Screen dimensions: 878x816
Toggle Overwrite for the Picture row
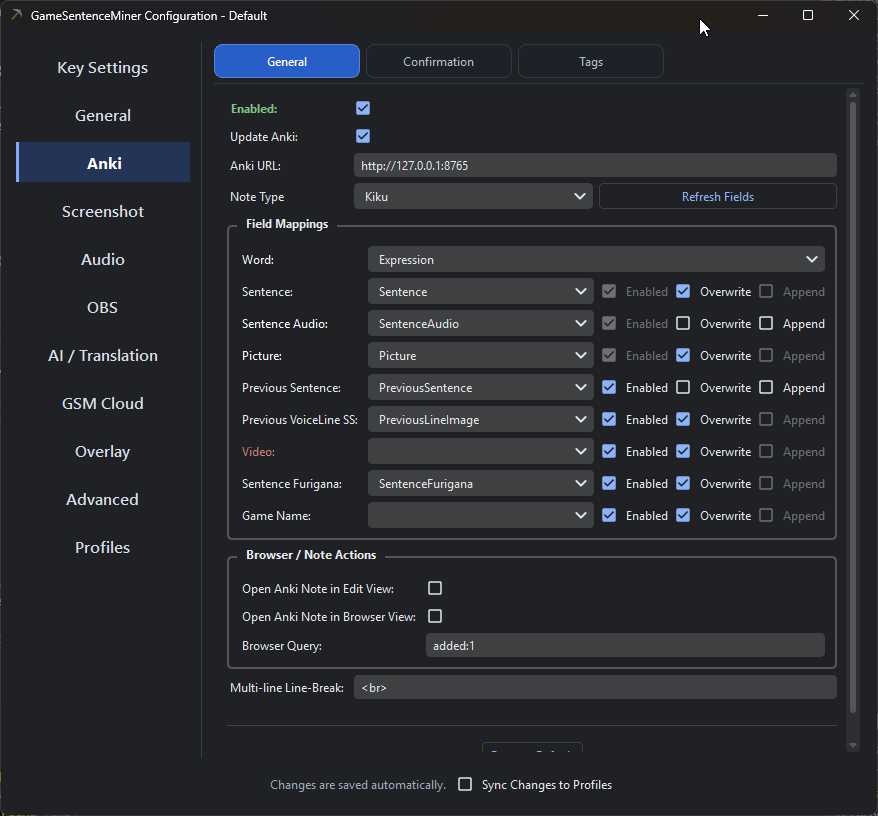click(683, 355)
